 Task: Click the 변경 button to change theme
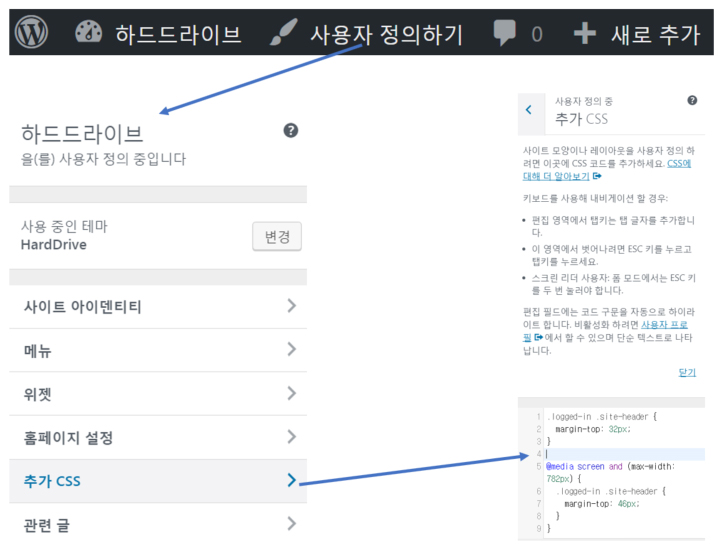tap(277, 237)
